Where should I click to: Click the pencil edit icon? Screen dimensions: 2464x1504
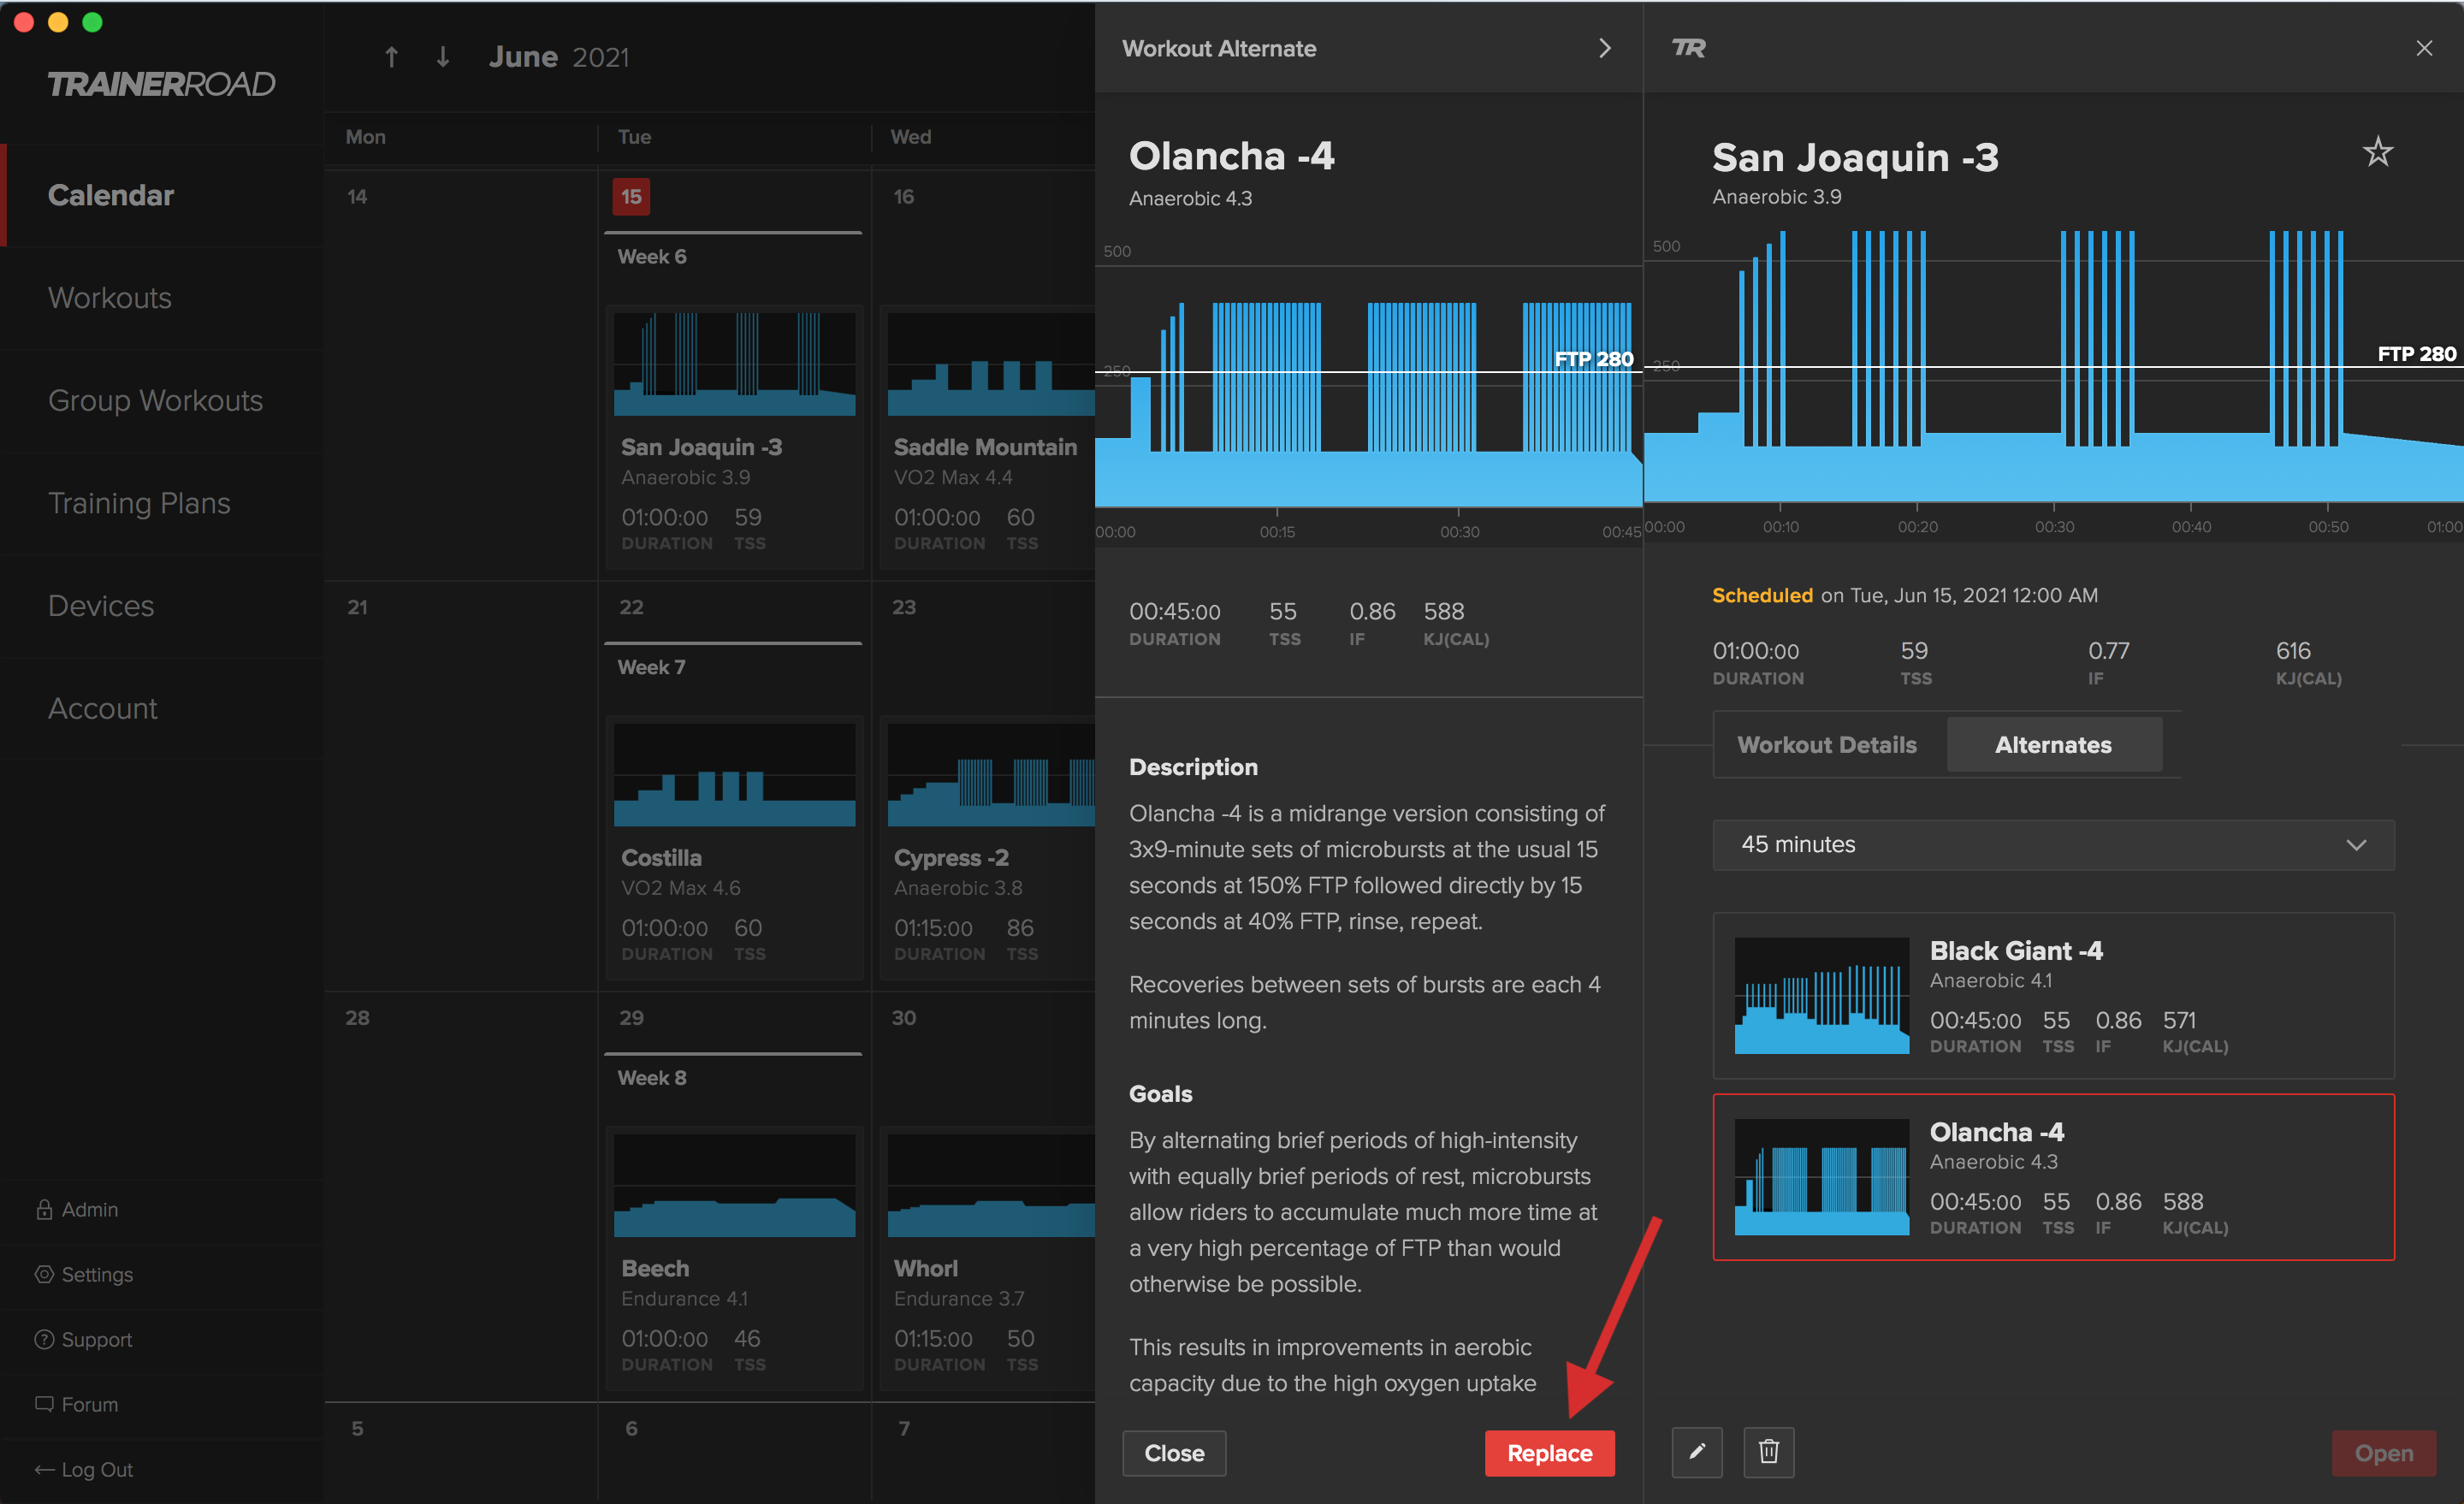1697,1452
